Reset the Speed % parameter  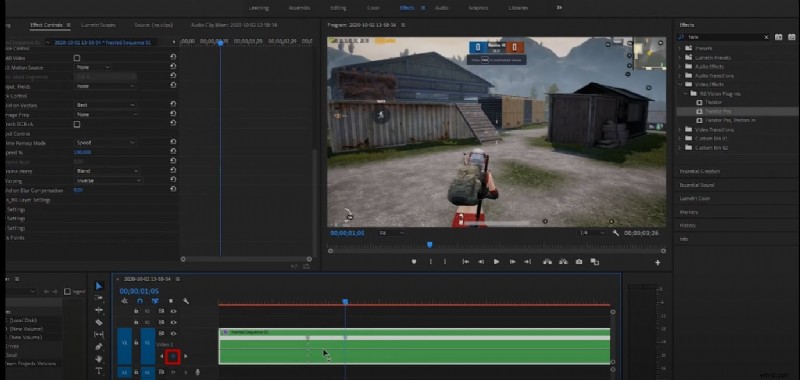[x=173, y=152]
